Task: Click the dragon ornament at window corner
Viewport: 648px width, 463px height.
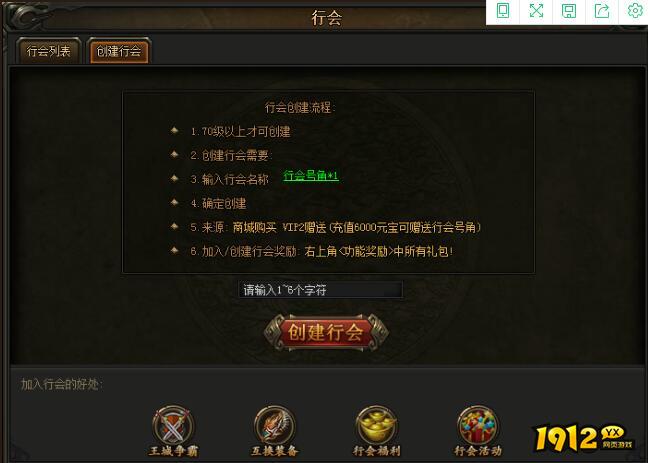Action: (26, 17)
